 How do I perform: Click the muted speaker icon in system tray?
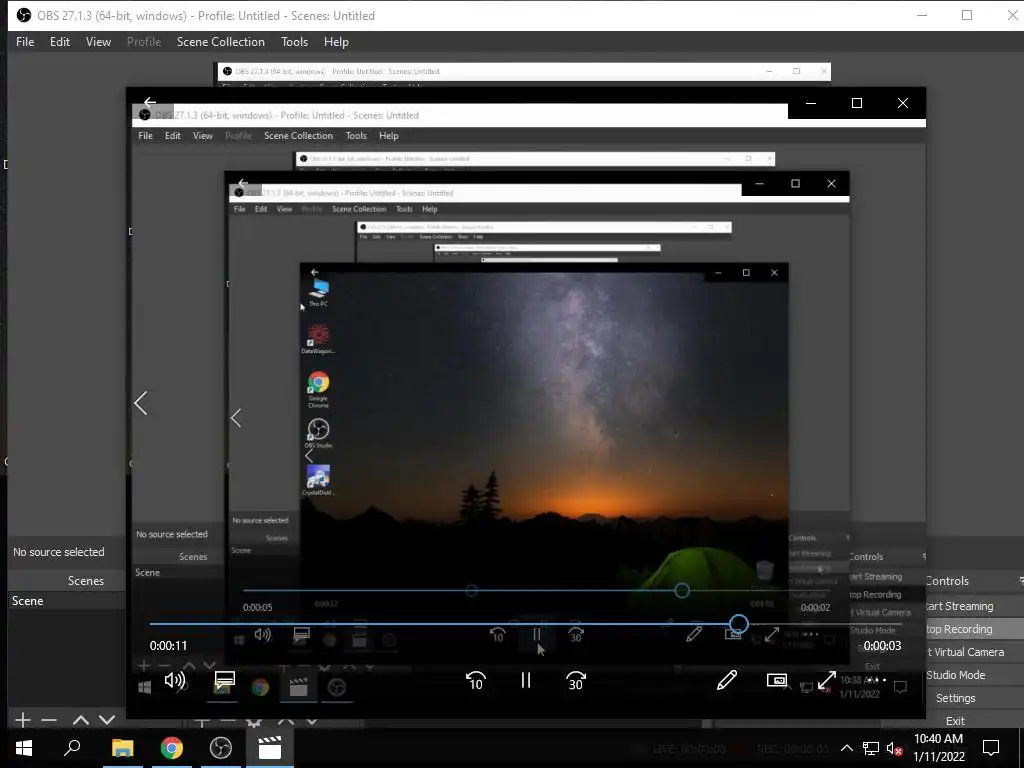point(894,748)
